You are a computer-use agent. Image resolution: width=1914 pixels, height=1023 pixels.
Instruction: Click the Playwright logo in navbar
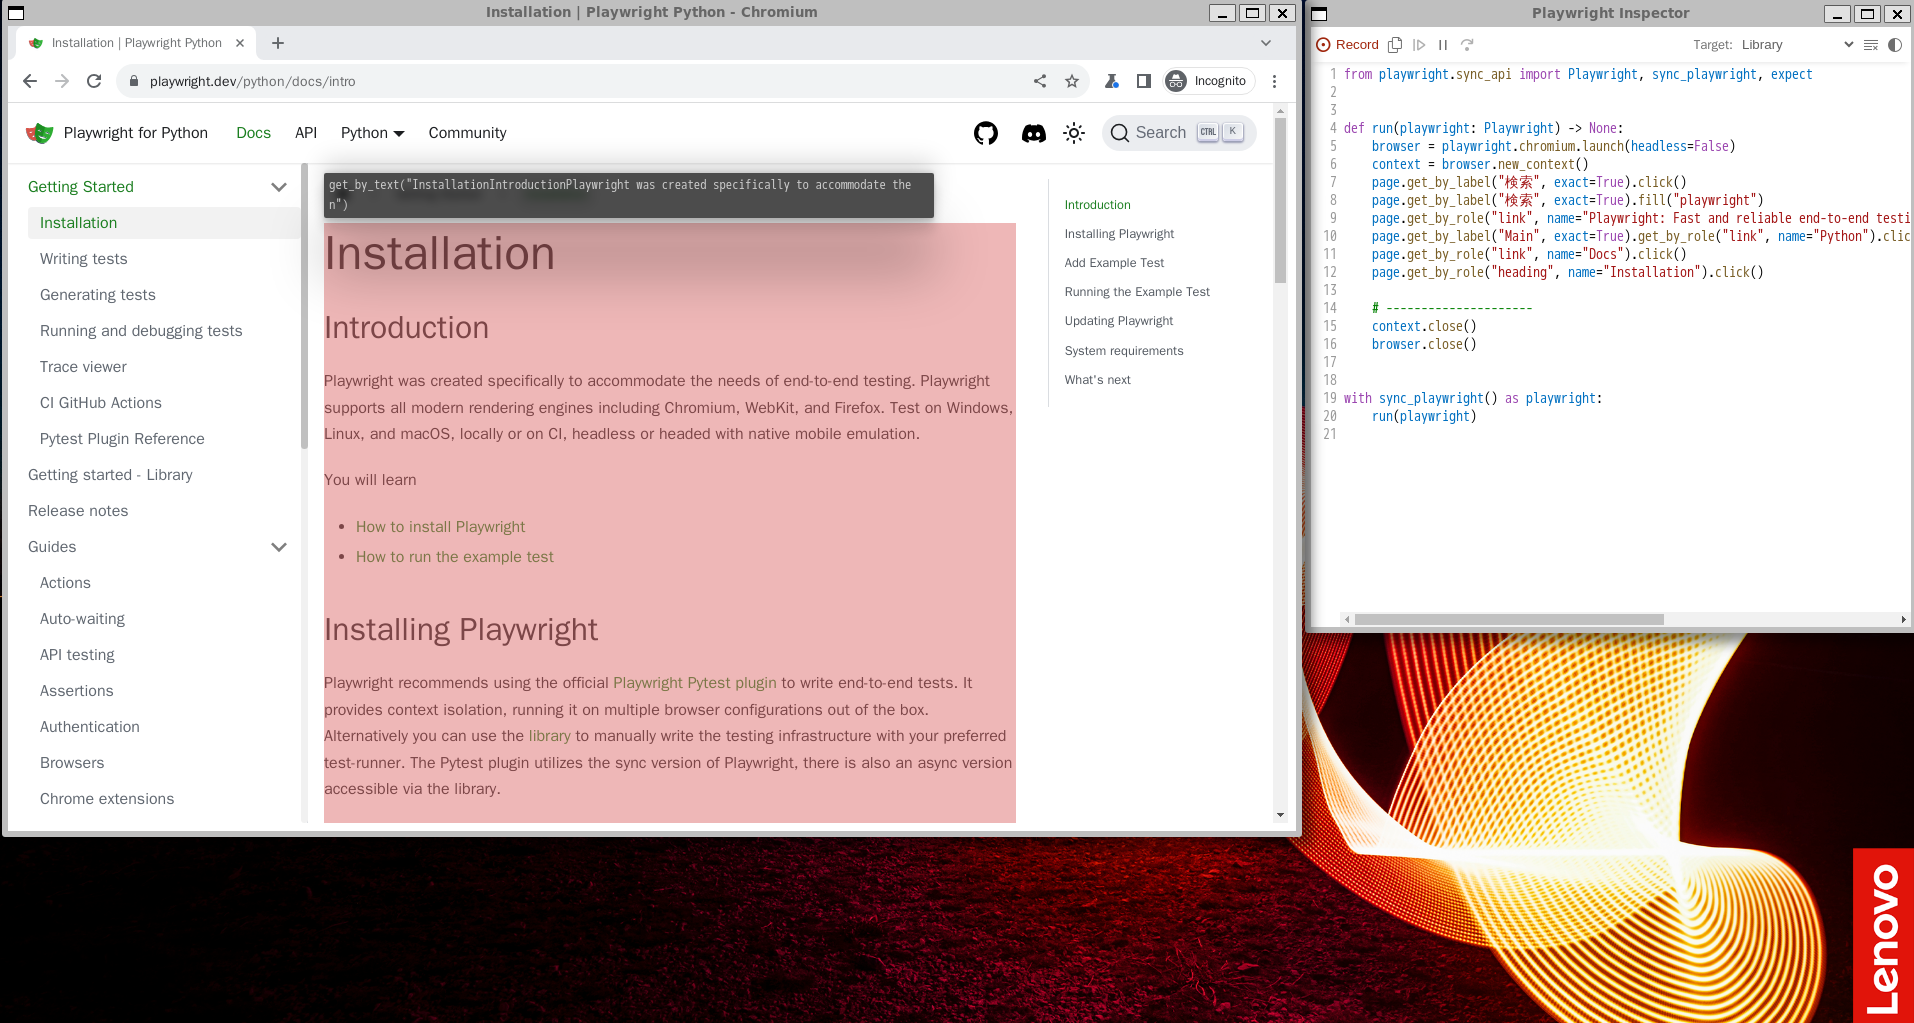(x=39, y=133)
